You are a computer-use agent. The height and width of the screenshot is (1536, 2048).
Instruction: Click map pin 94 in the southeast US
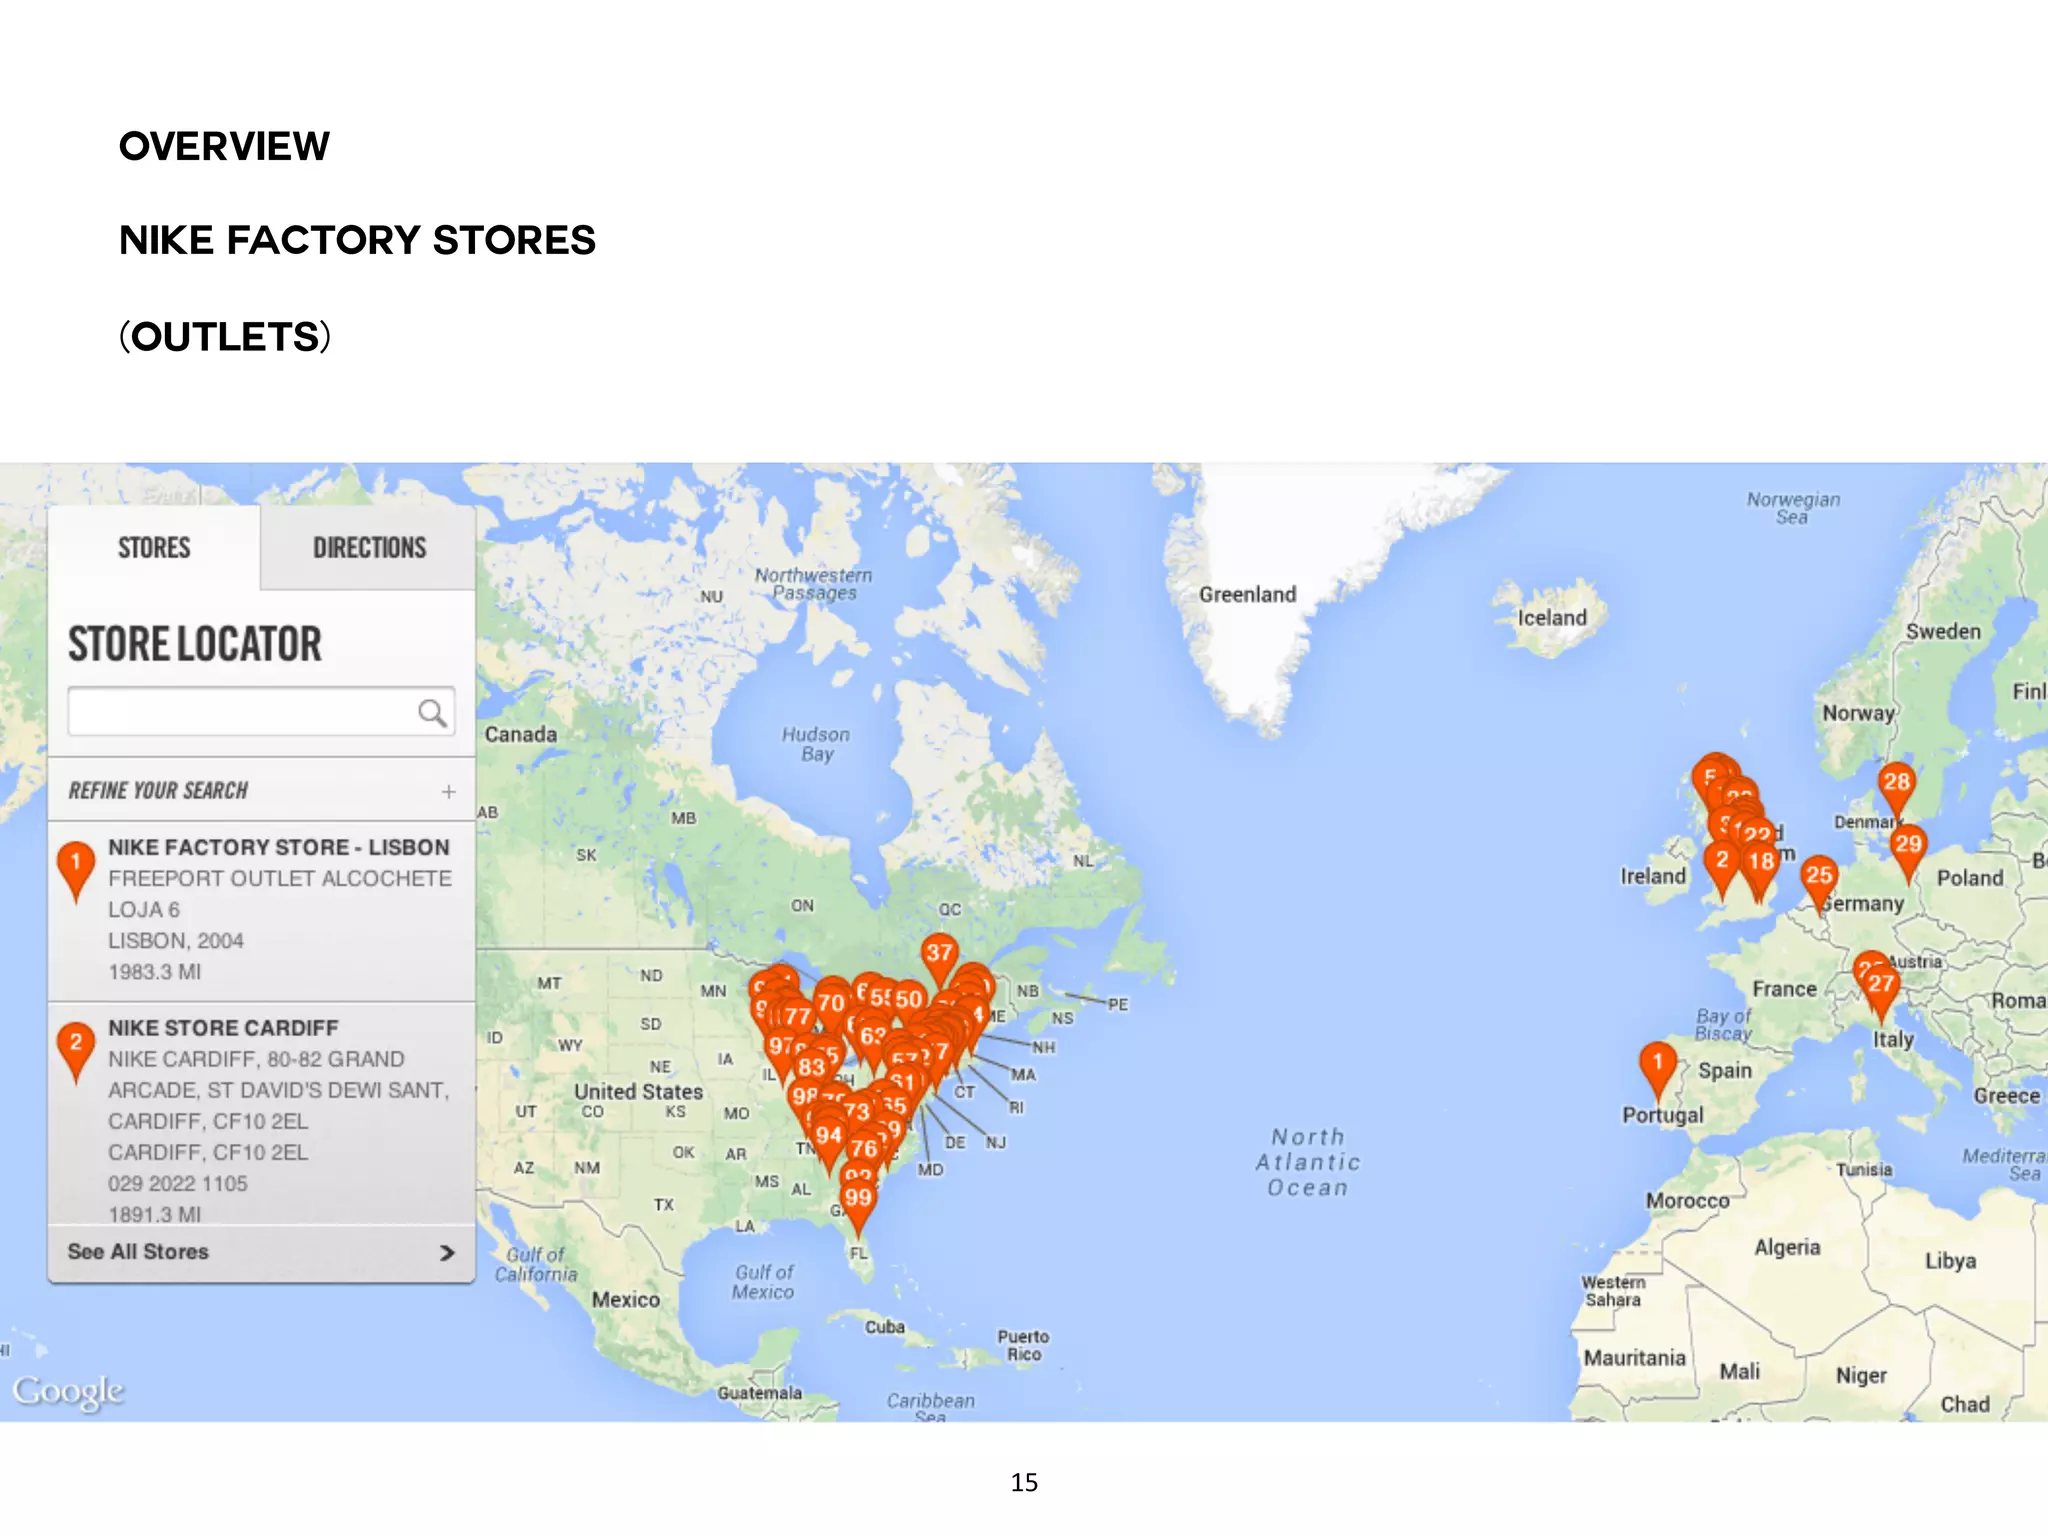[x=828, y=1136]
